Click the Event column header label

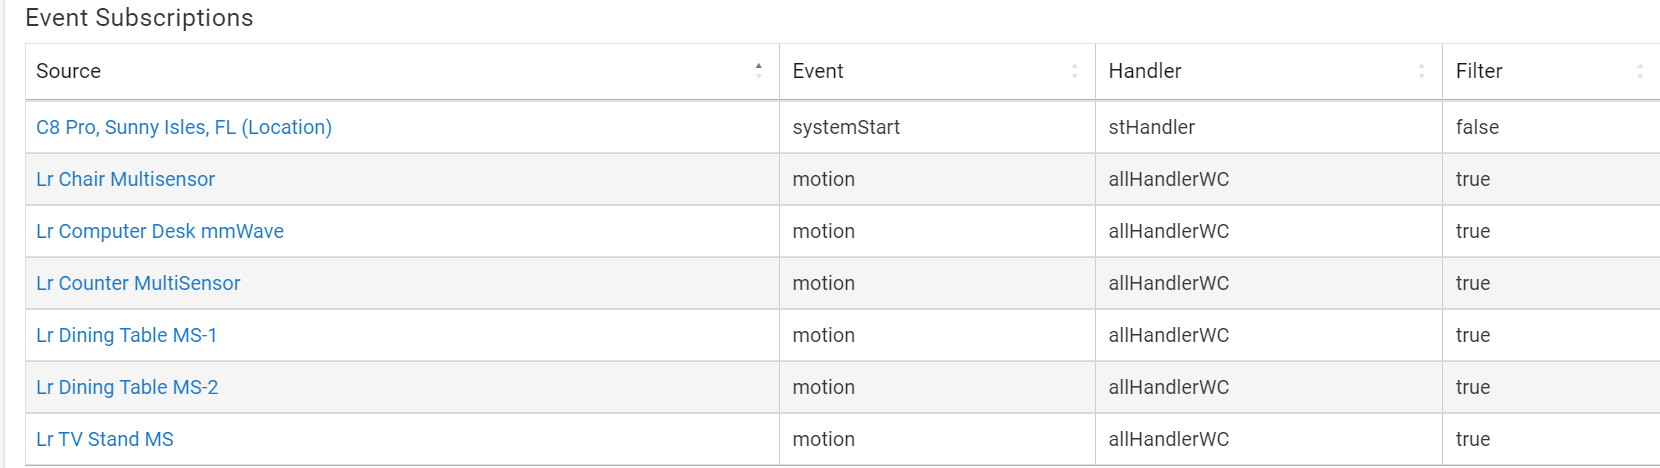click(818, 71)
